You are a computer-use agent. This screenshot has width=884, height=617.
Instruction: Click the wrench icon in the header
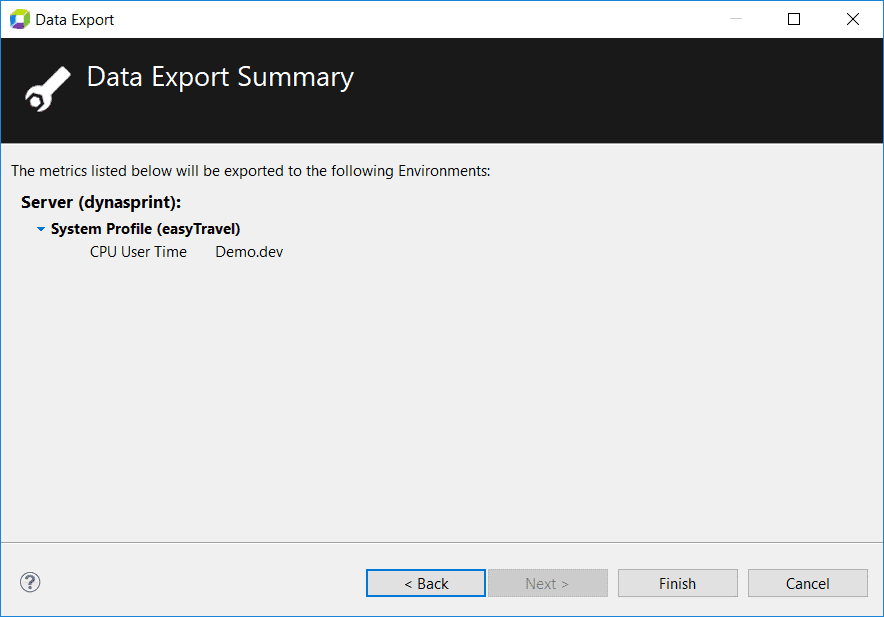[x=48, y=89]
